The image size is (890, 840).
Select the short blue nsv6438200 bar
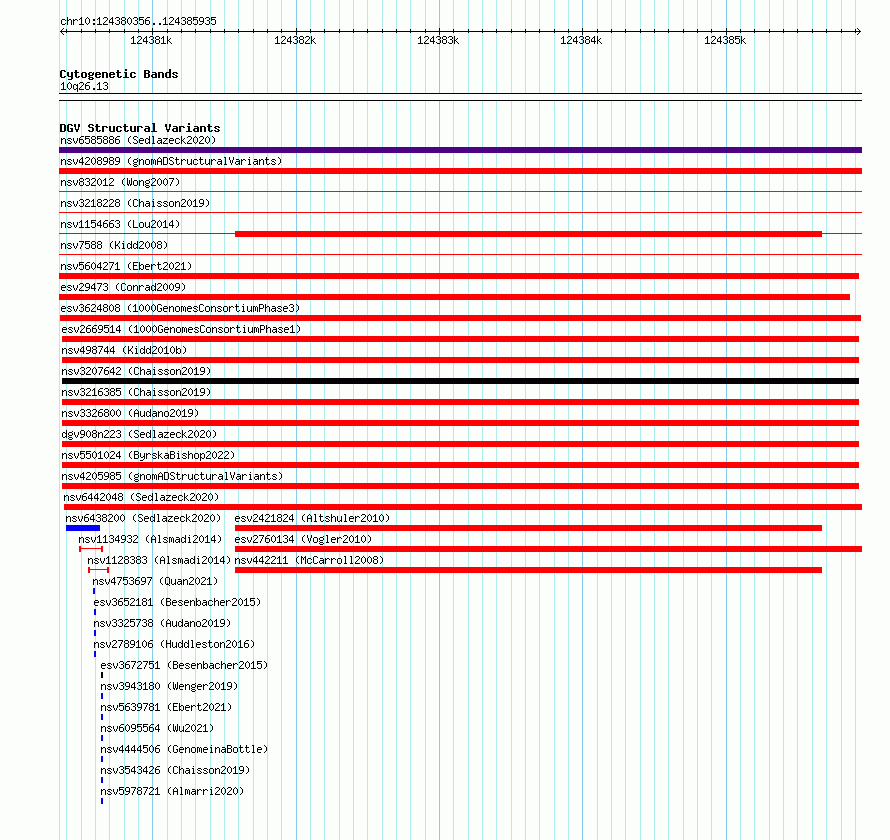tap(83, 528)
